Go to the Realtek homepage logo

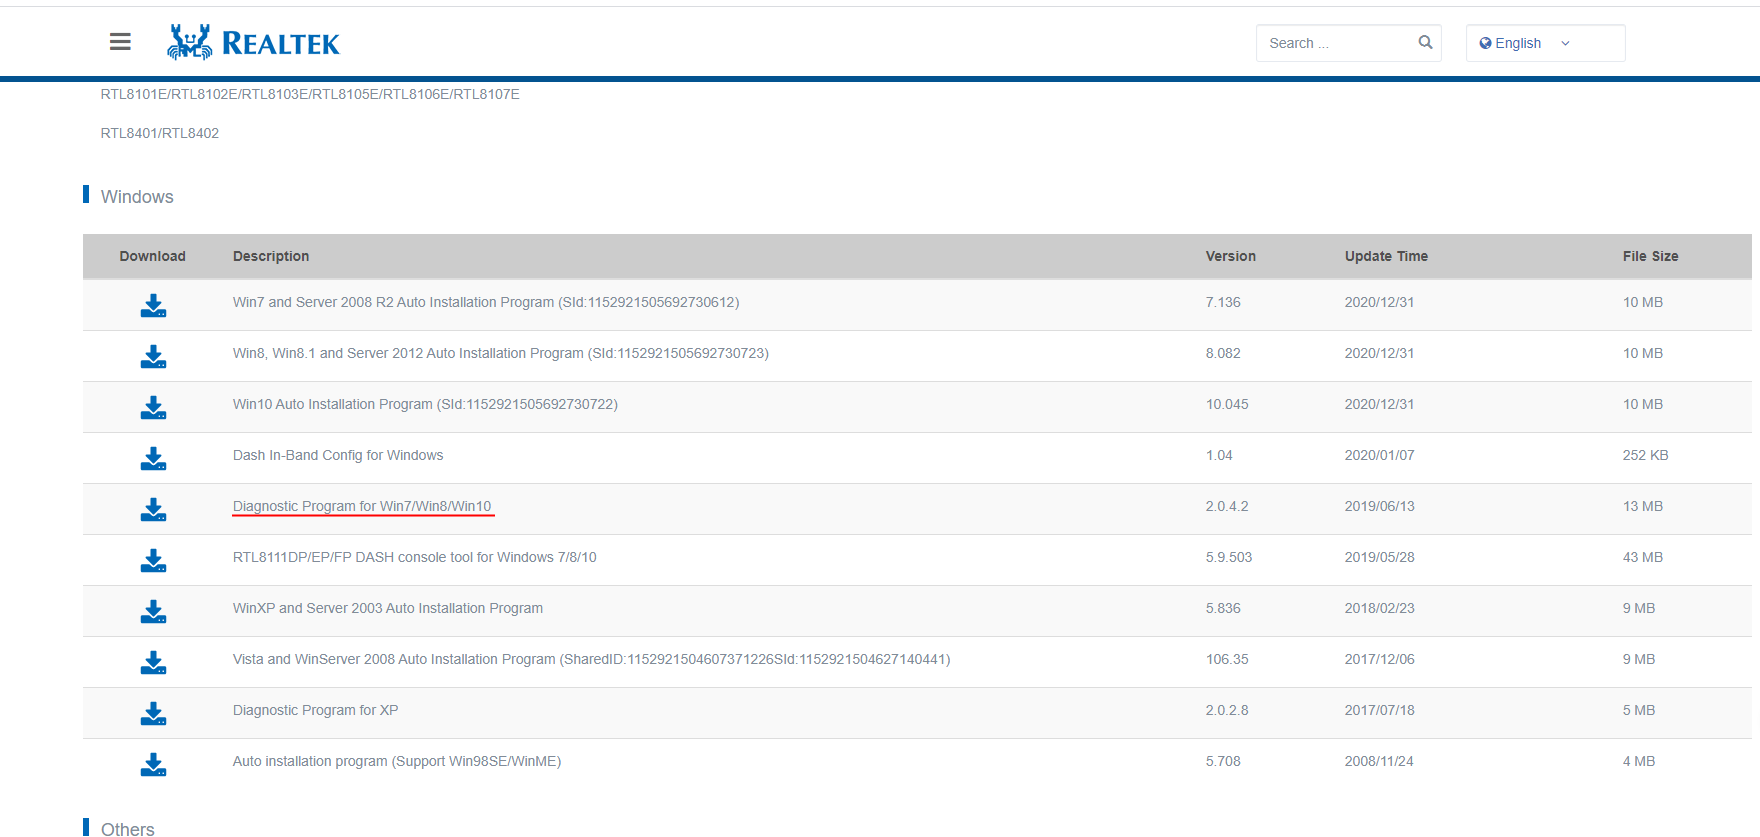click(x=254, y=43)
